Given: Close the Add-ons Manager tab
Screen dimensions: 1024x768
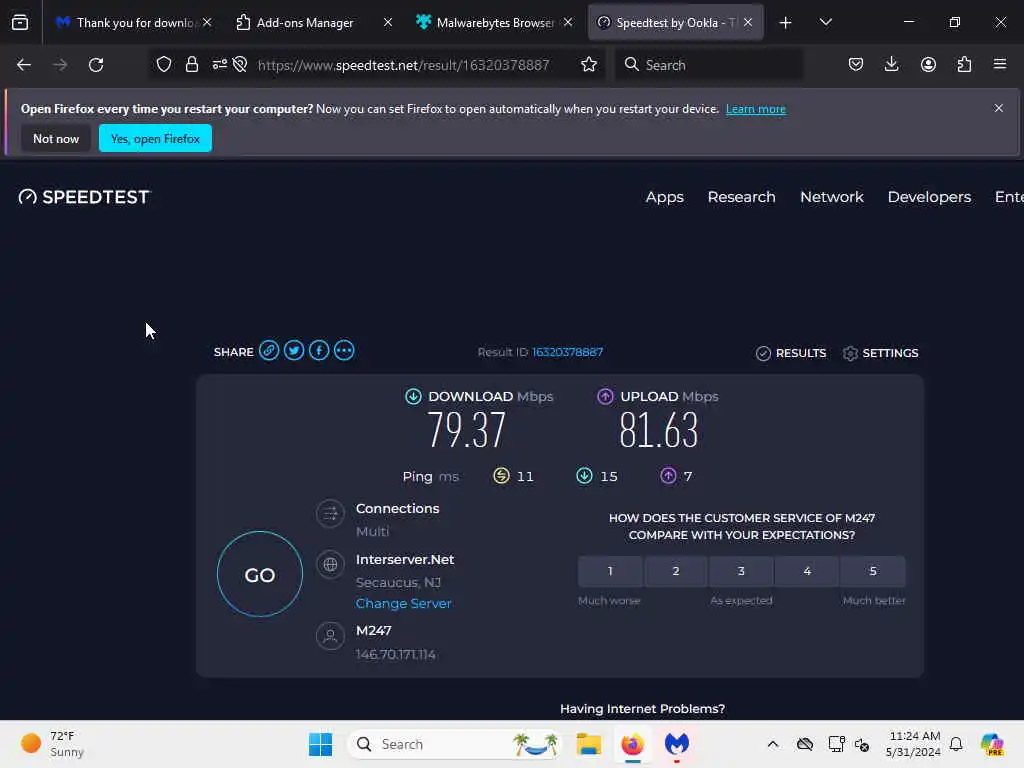Looking at the screenshot, I should click(388, 22).
